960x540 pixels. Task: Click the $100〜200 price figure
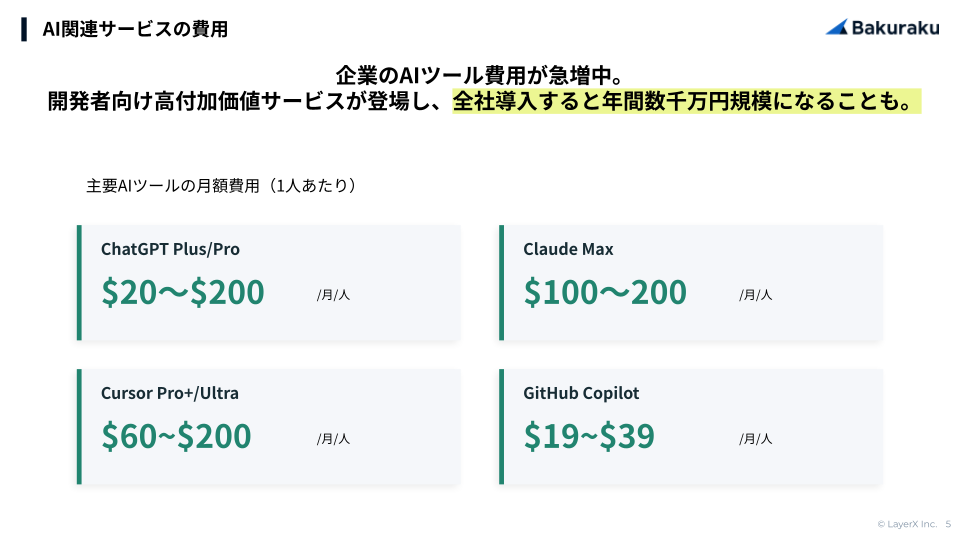(605, 292)
